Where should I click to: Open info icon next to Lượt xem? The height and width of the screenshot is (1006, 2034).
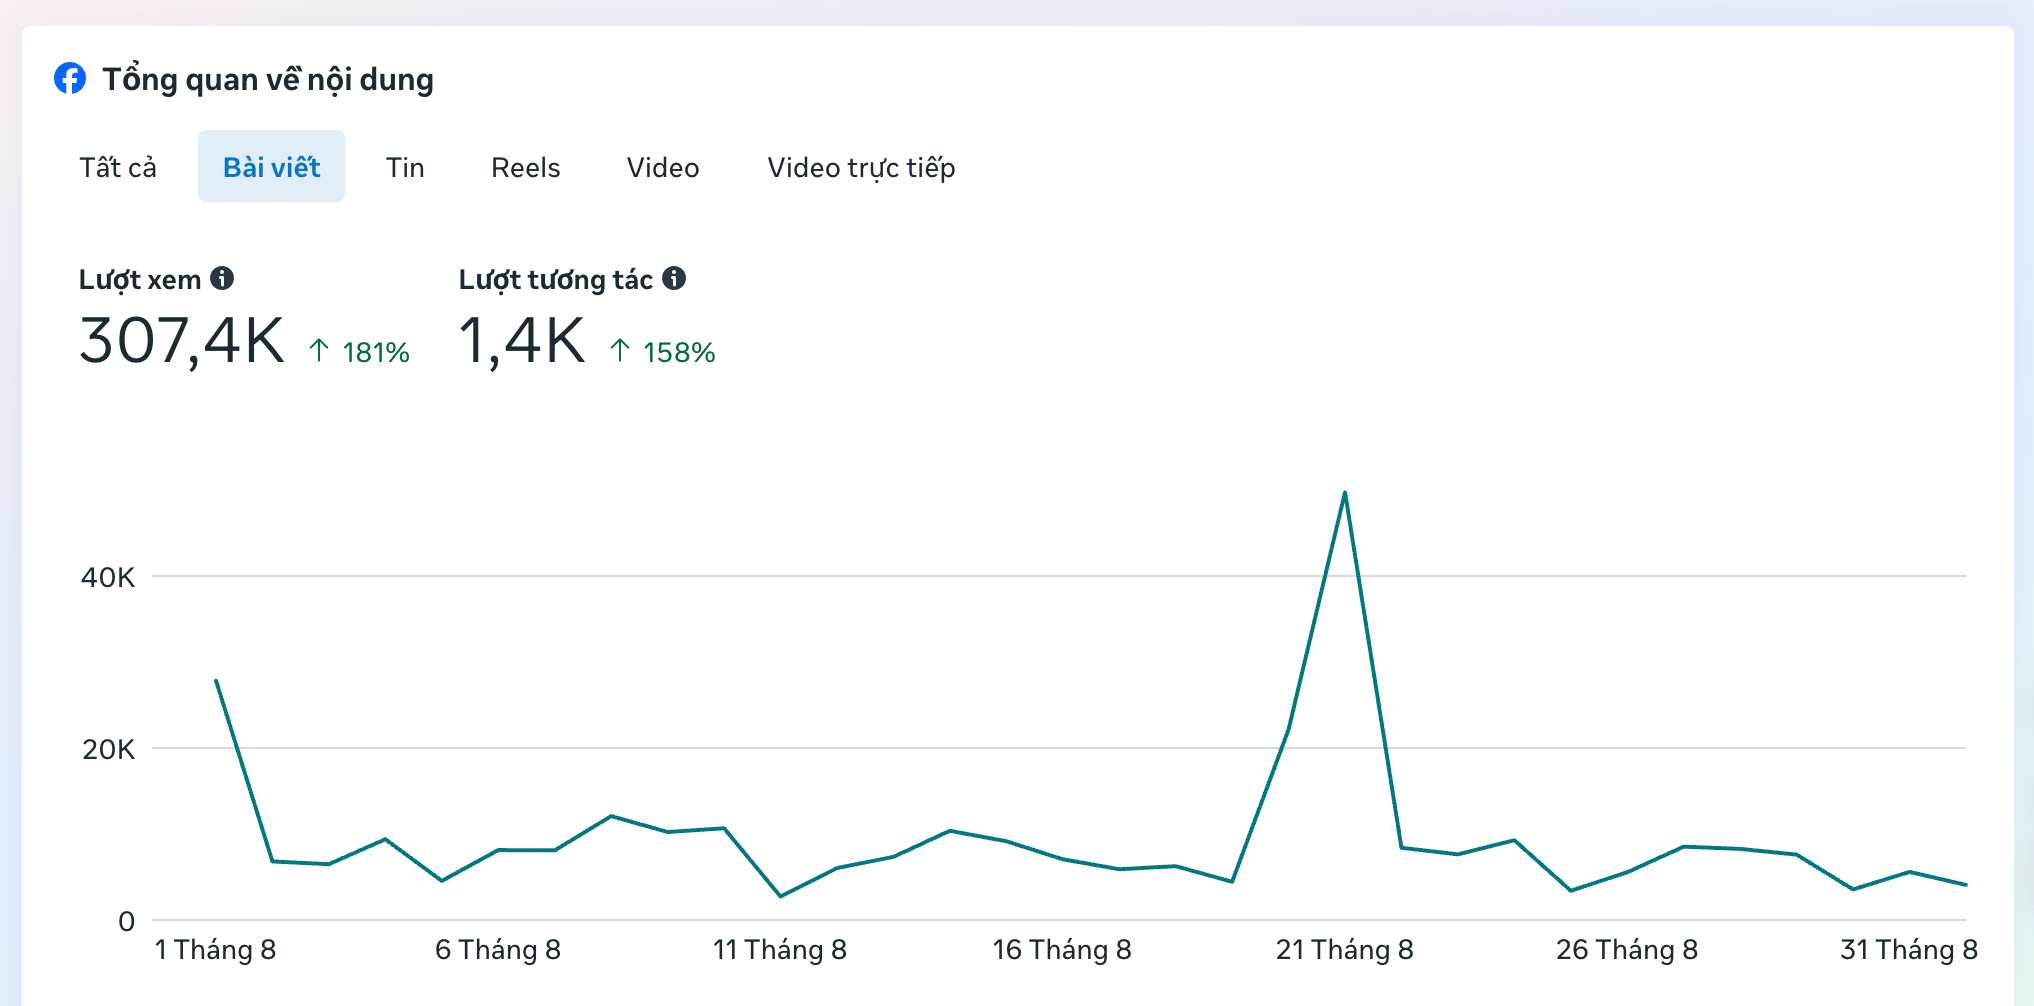(222, 278)
